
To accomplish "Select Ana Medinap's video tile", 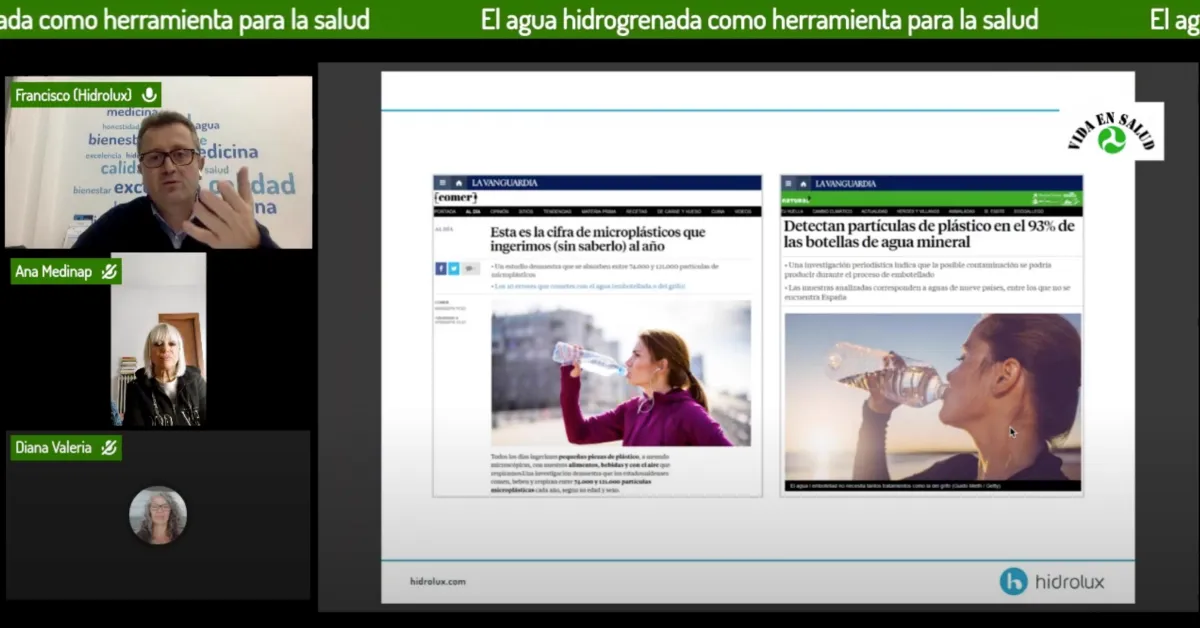I will pos(158,340).
